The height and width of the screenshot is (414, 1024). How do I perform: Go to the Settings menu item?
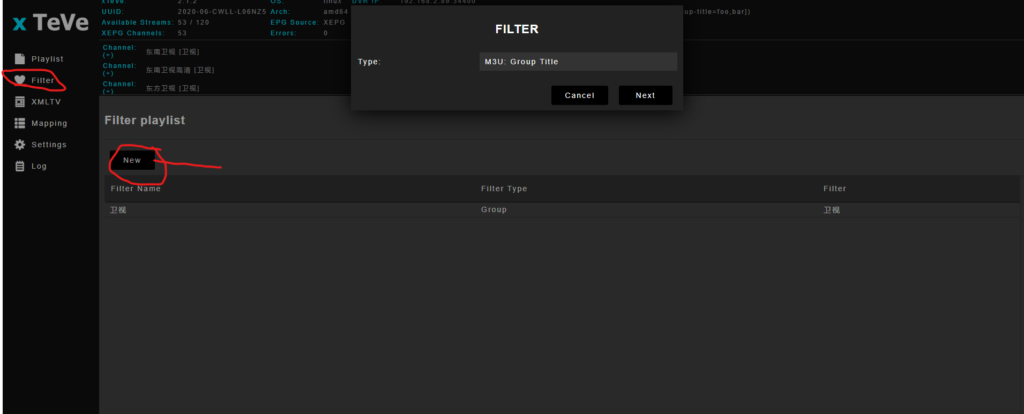coord(49,145)
